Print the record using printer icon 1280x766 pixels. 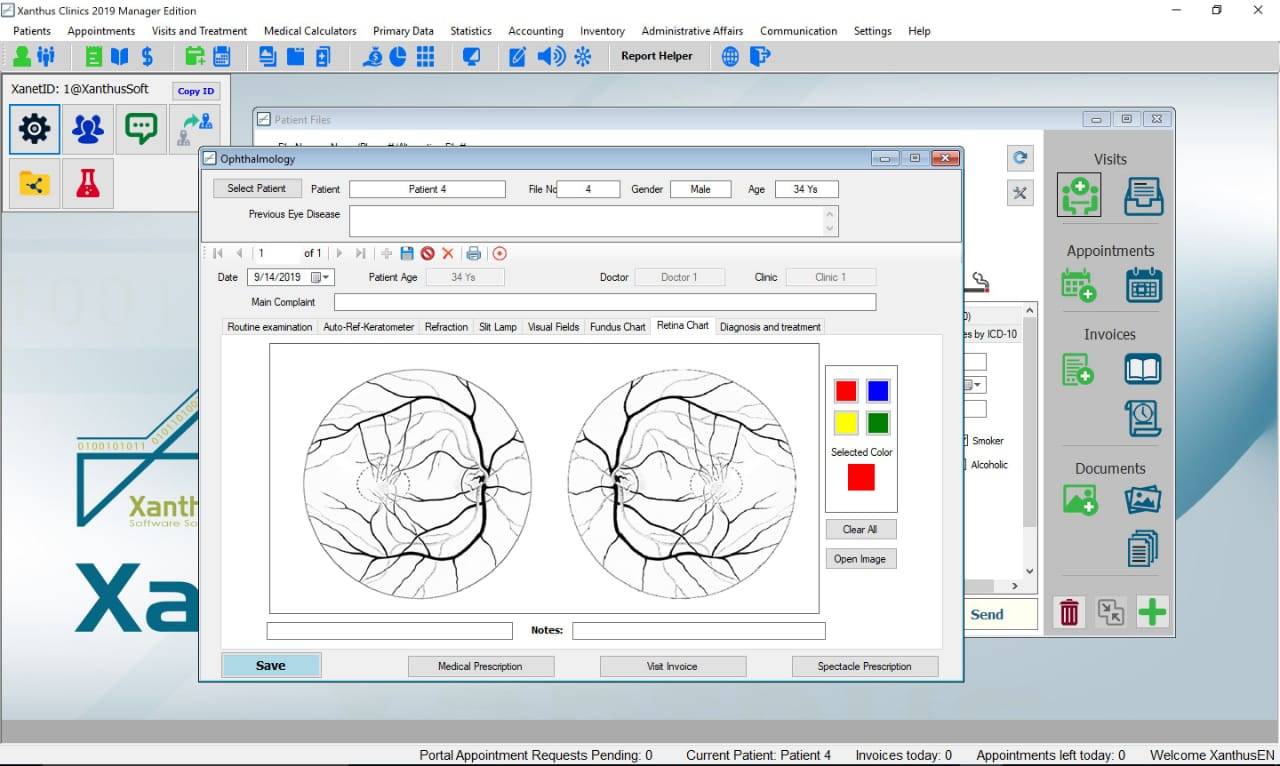(474, 254)
